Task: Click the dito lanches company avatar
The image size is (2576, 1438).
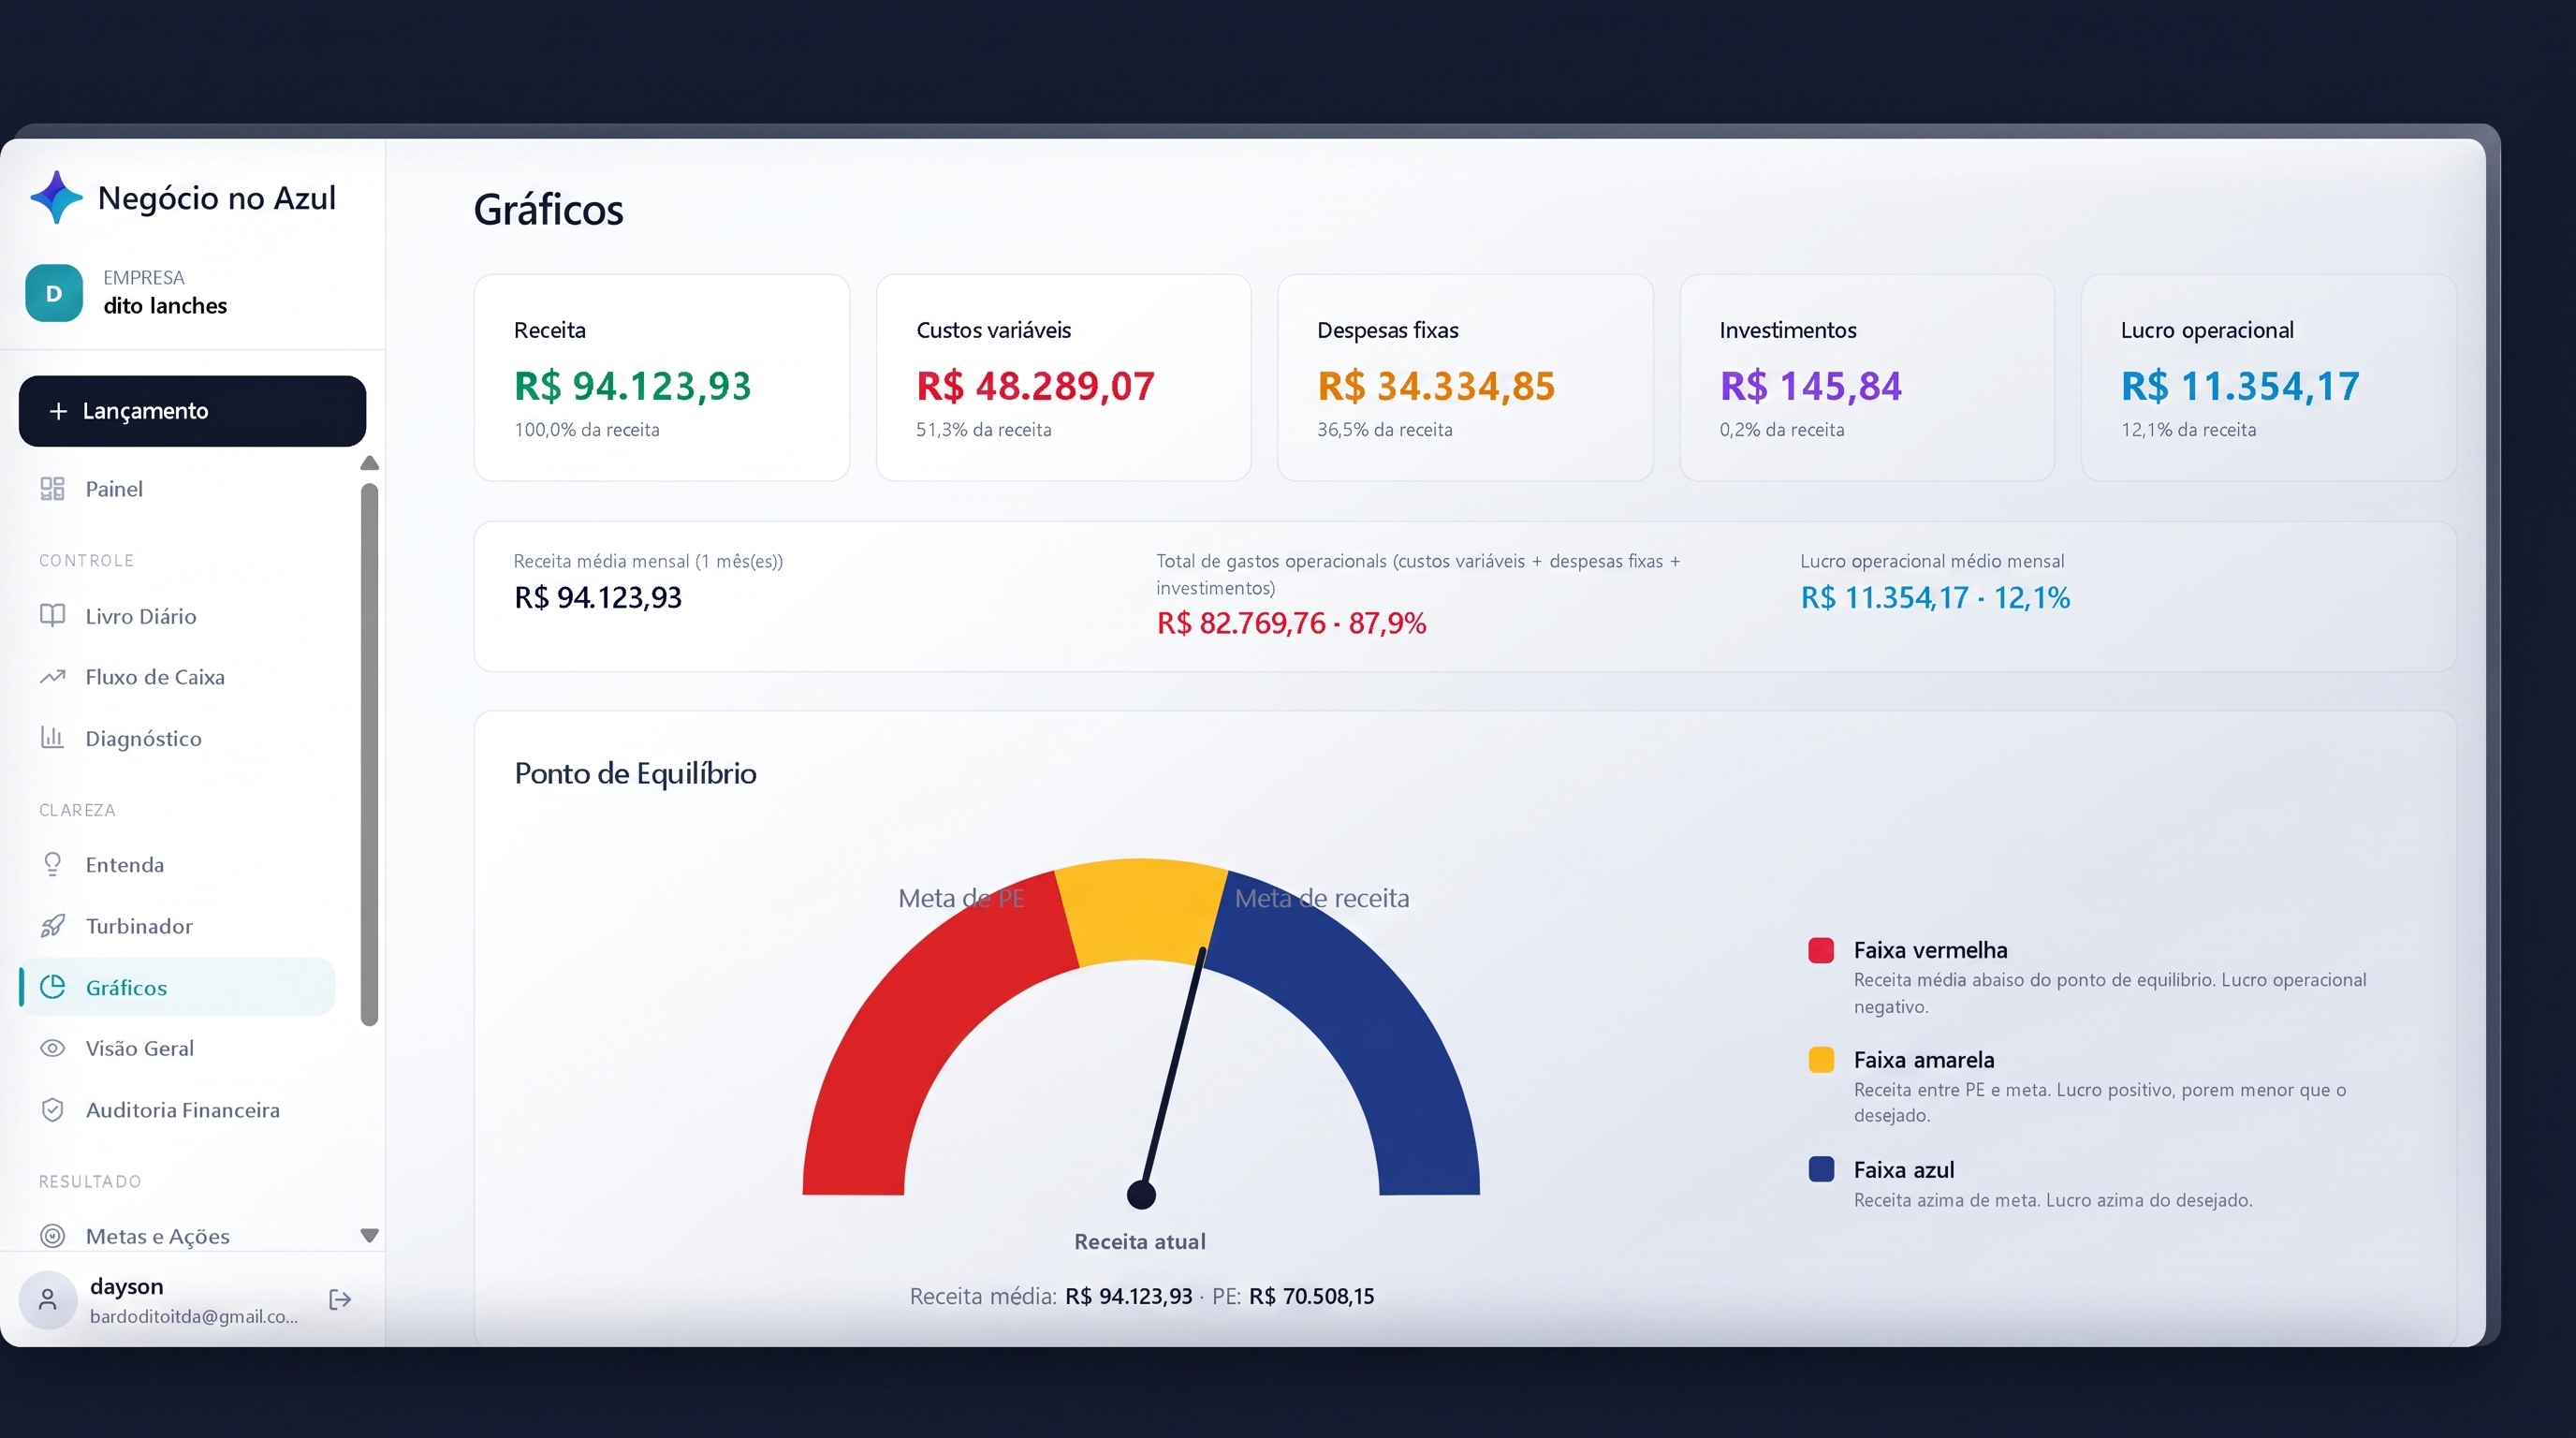Action: coord(54,293)
